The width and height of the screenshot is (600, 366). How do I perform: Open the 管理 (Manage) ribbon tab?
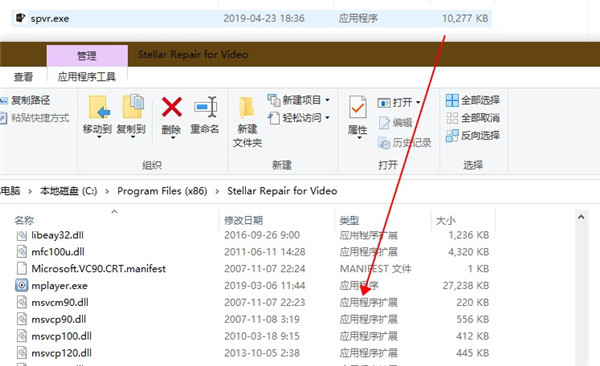coord(87,56)
